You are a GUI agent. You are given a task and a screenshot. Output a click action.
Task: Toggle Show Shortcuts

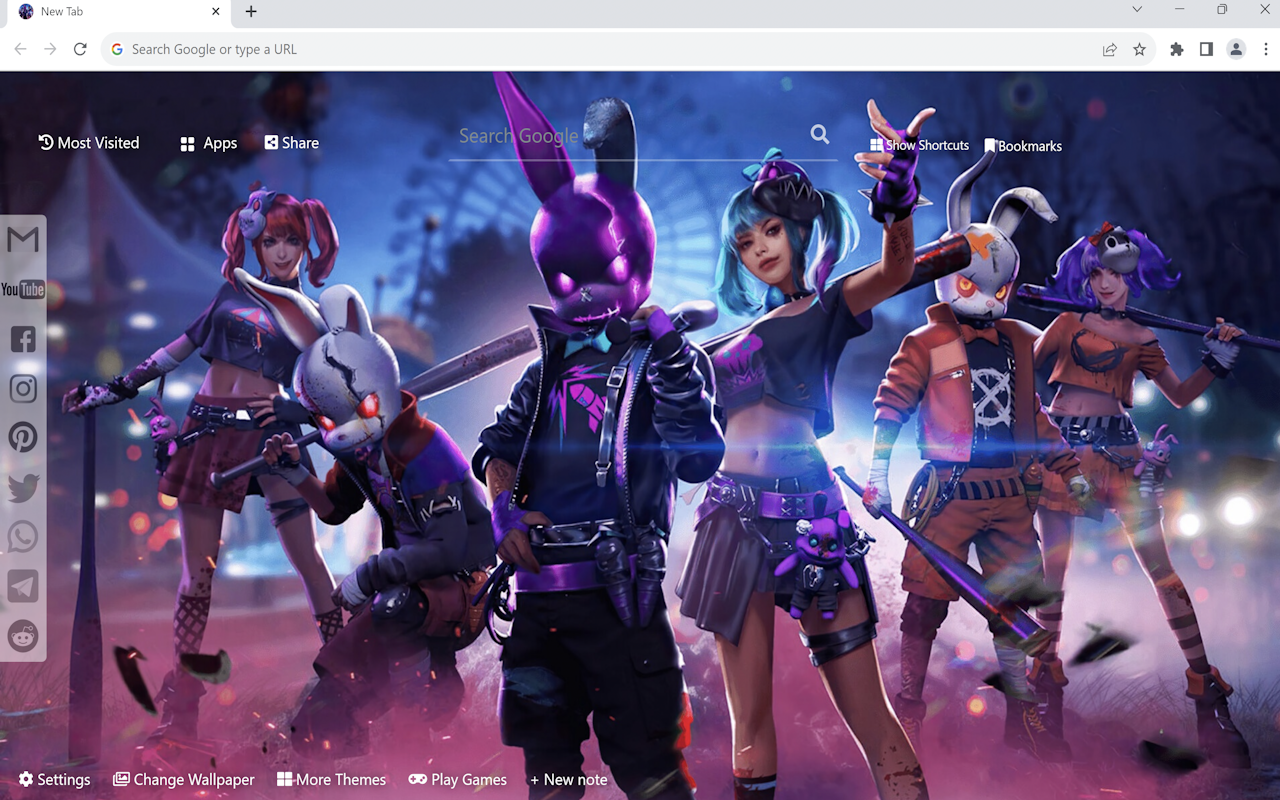[x=919, y=145]
